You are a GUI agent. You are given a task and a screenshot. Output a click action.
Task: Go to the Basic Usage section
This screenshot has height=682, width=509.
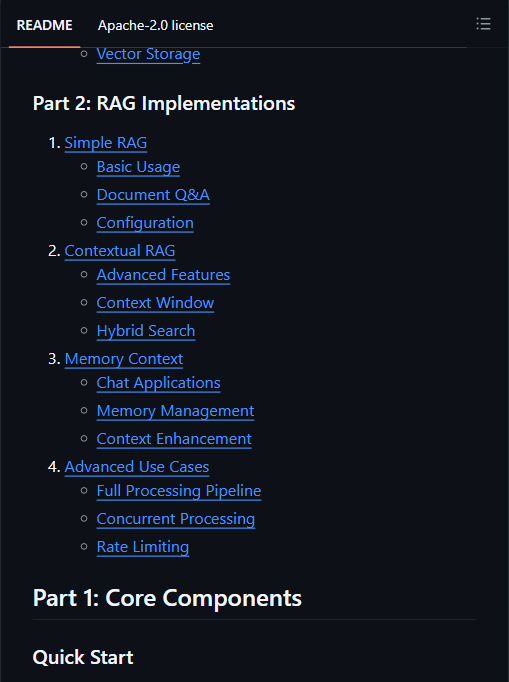click(x=138, y=167)
